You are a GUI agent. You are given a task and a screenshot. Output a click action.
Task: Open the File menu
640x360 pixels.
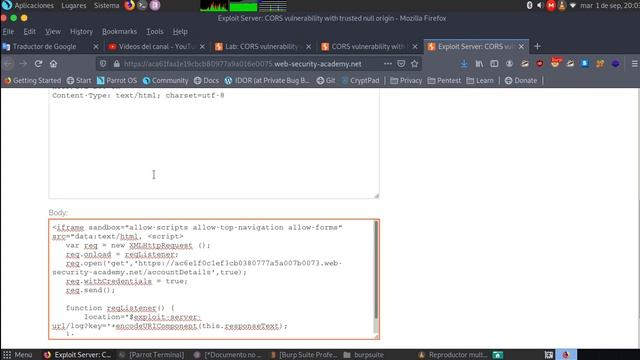pos(8,31)
